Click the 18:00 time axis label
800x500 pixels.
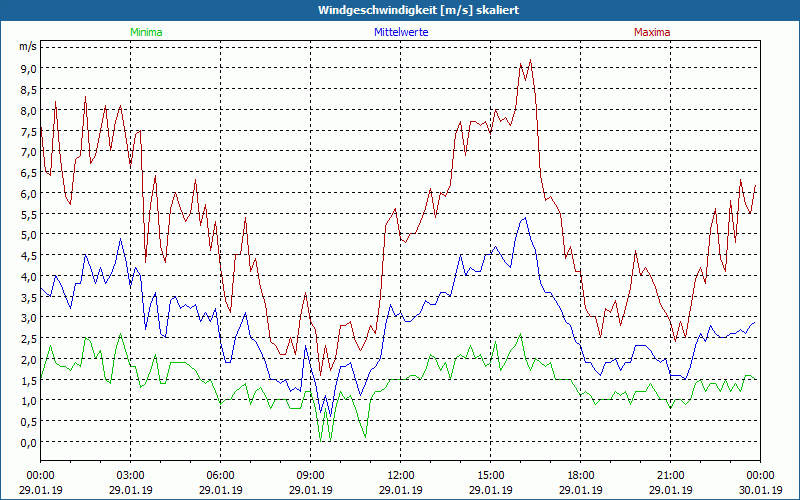(581, 475)
